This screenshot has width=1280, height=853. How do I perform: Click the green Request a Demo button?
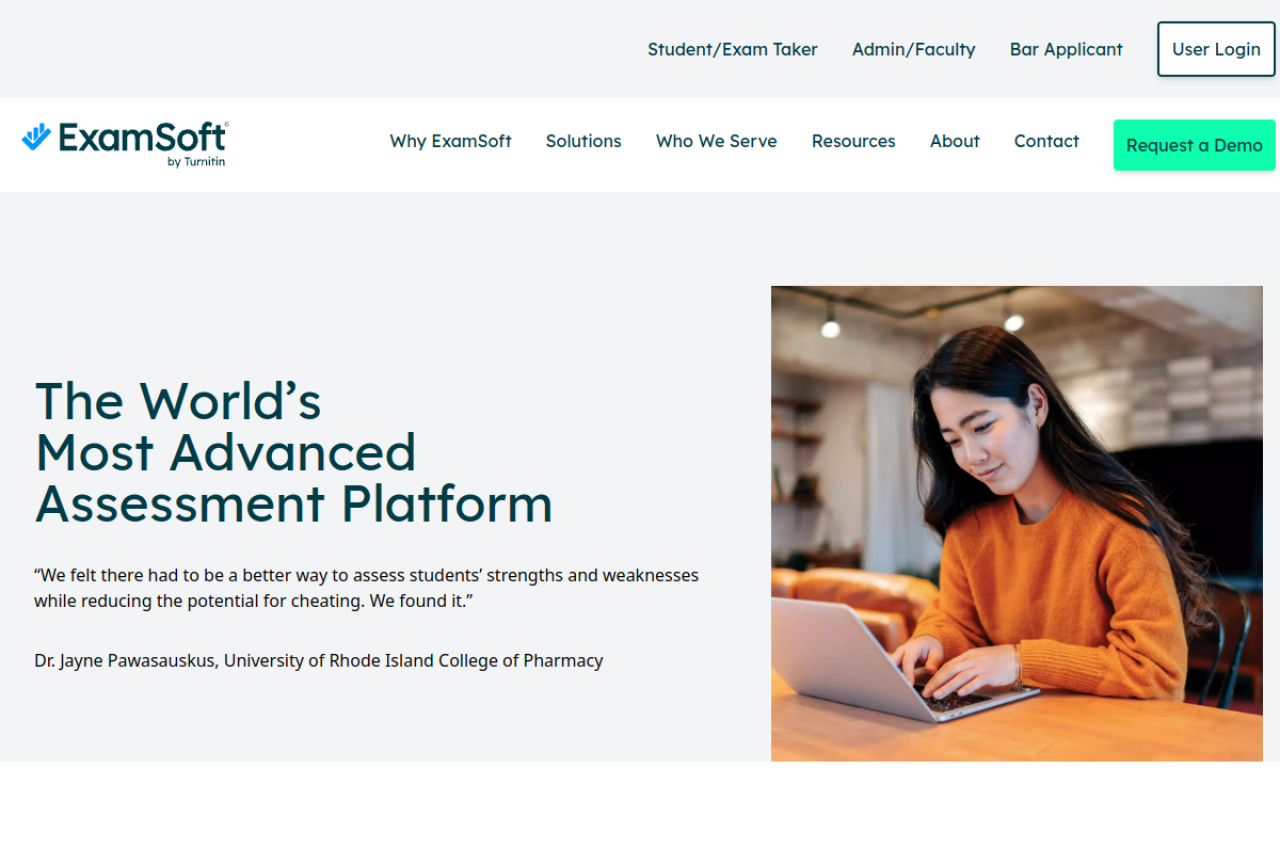(1194, 145)
